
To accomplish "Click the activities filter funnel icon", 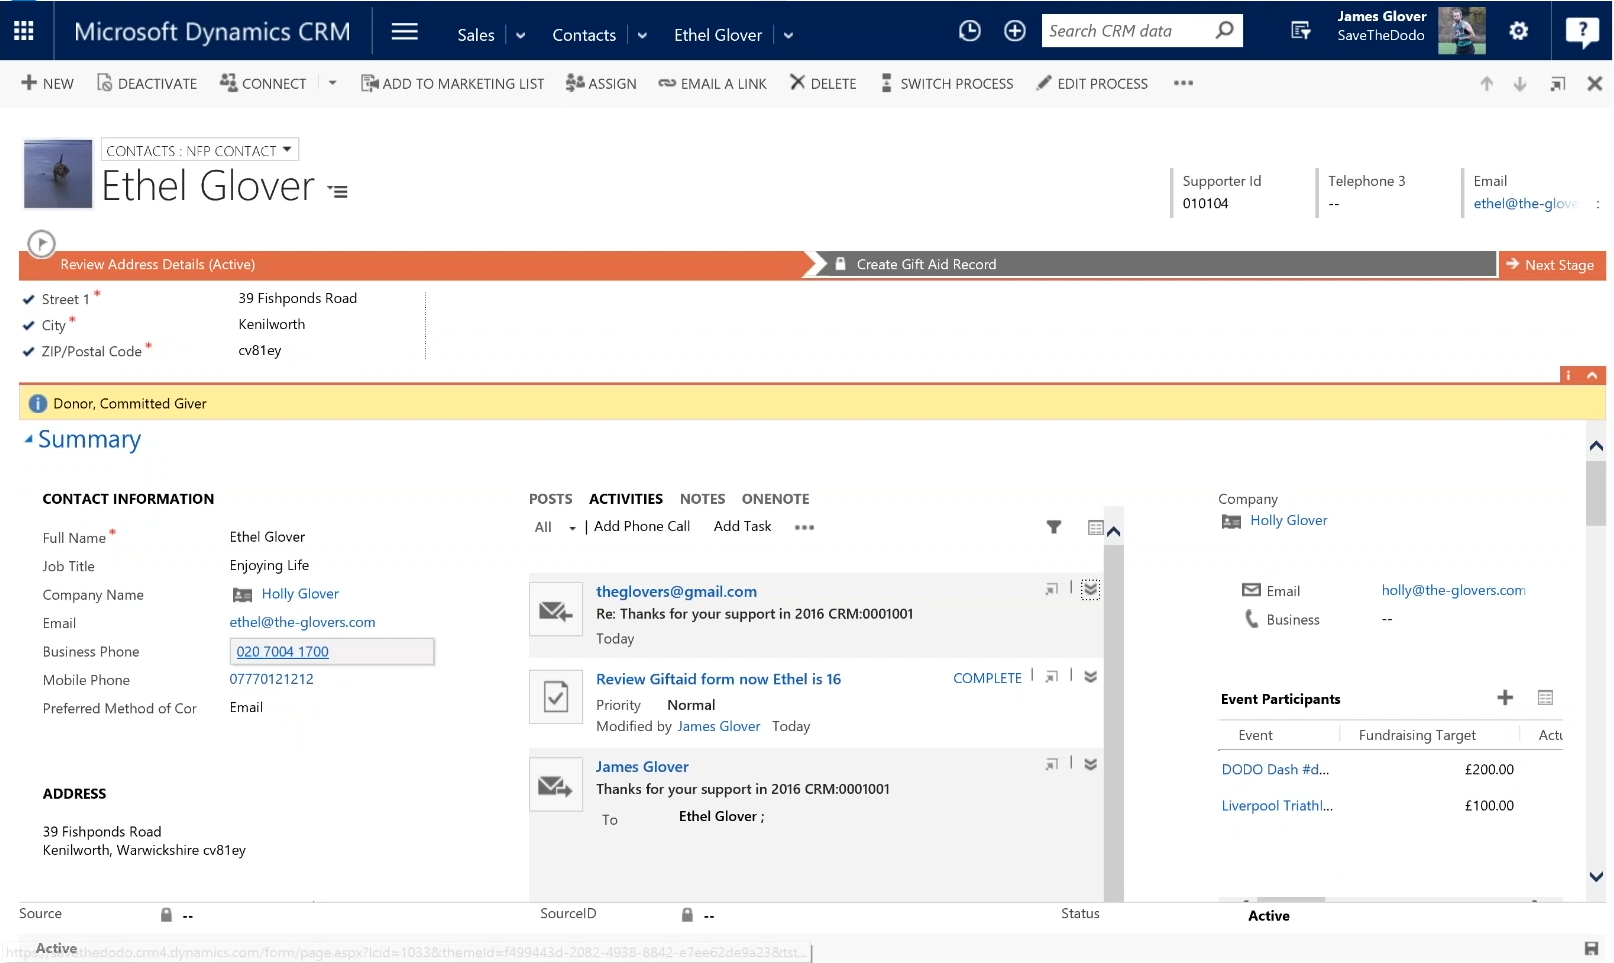I will 1053,527.
